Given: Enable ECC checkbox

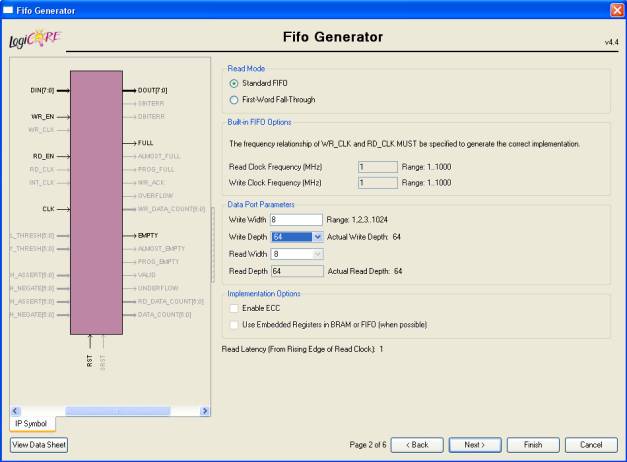Looking at the screenshot, I should coord(234,308).
